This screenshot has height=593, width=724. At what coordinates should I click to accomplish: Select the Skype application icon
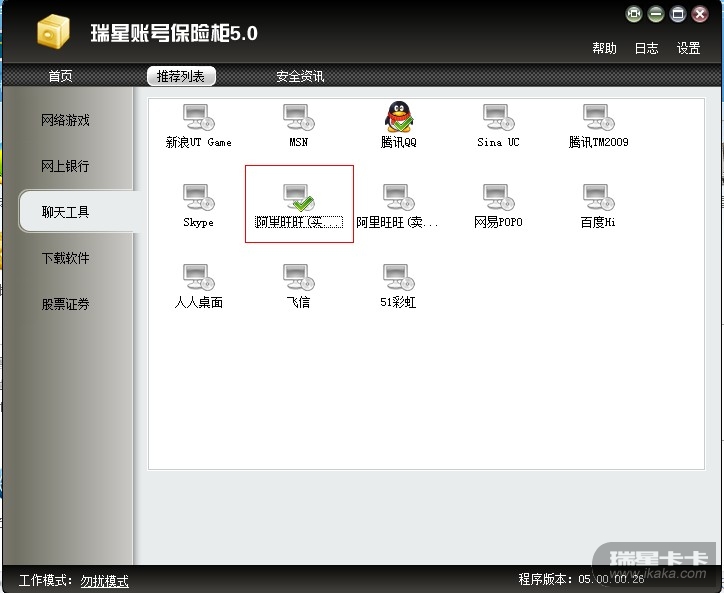(x=199, y=198)
